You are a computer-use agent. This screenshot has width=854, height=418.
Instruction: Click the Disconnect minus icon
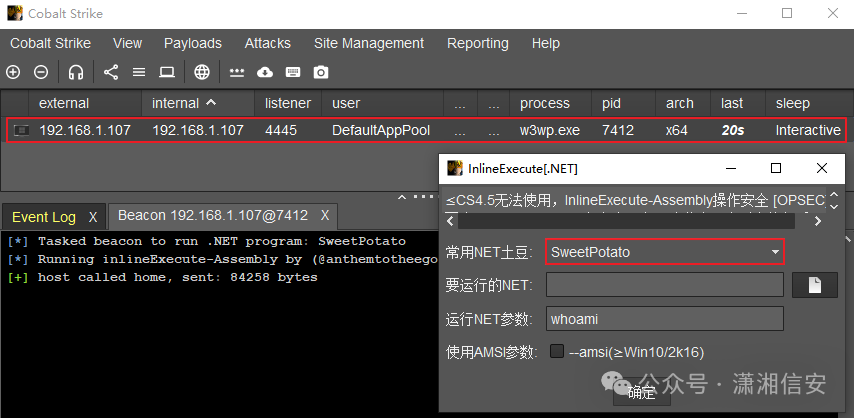tap(41, 72)
